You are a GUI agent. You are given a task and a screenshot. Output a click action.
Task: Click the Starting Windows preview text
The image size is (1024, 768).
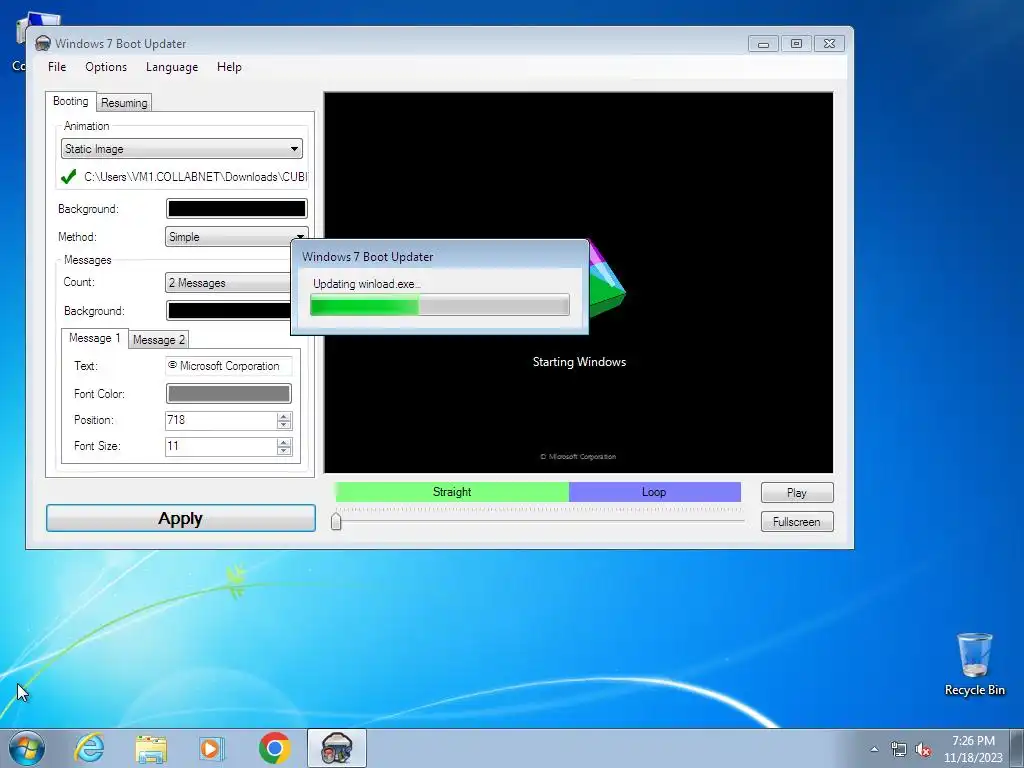(x=579, y=362)
